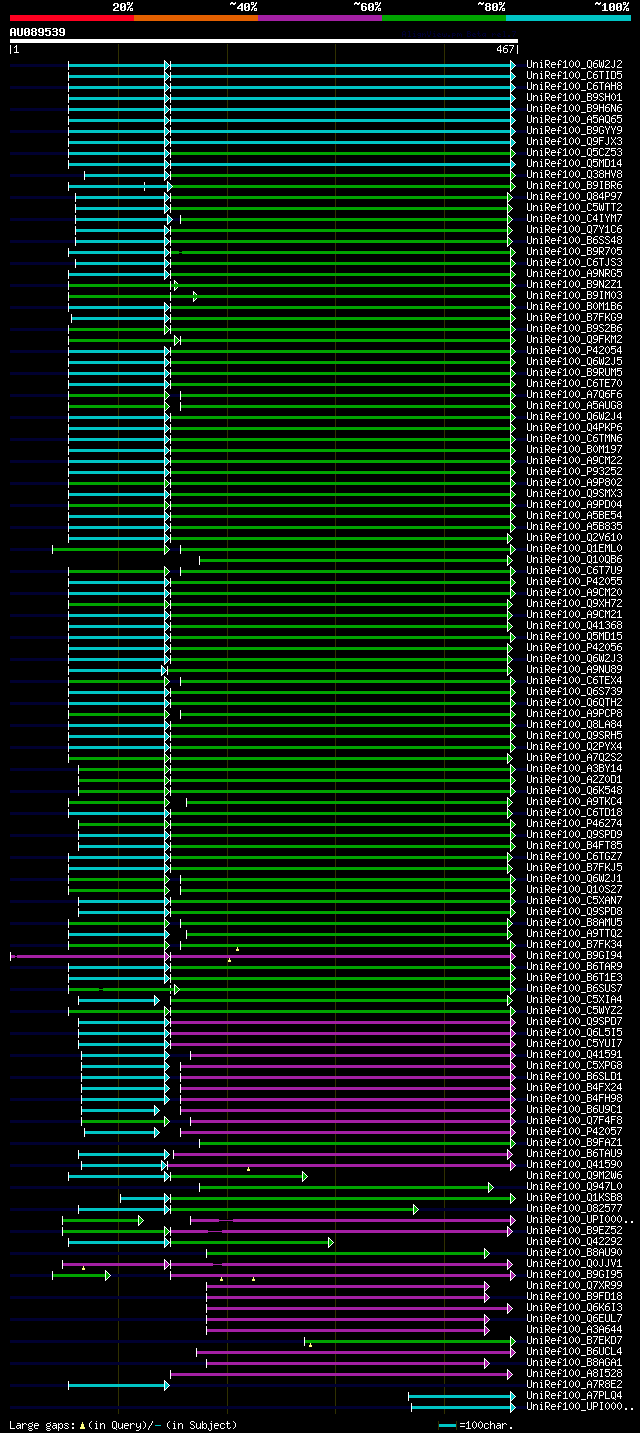The height and width of the screenshot is (1433, 640).
Task: Click the purple ~60% identity legend bar
Action: pyautogui.click(x=319, y=18)
